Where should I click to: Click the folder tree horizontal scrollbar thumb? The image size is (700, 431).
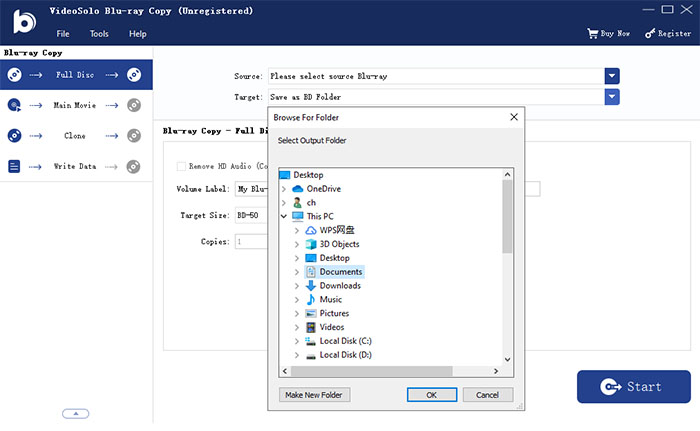pyautogui.click(x=371, y=372)
